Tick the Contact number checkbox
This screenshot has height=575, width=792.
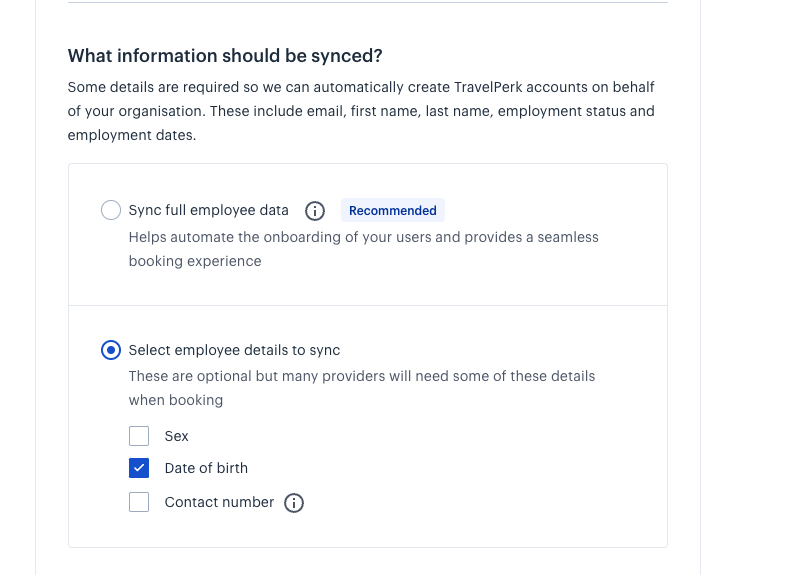[139, 502]
